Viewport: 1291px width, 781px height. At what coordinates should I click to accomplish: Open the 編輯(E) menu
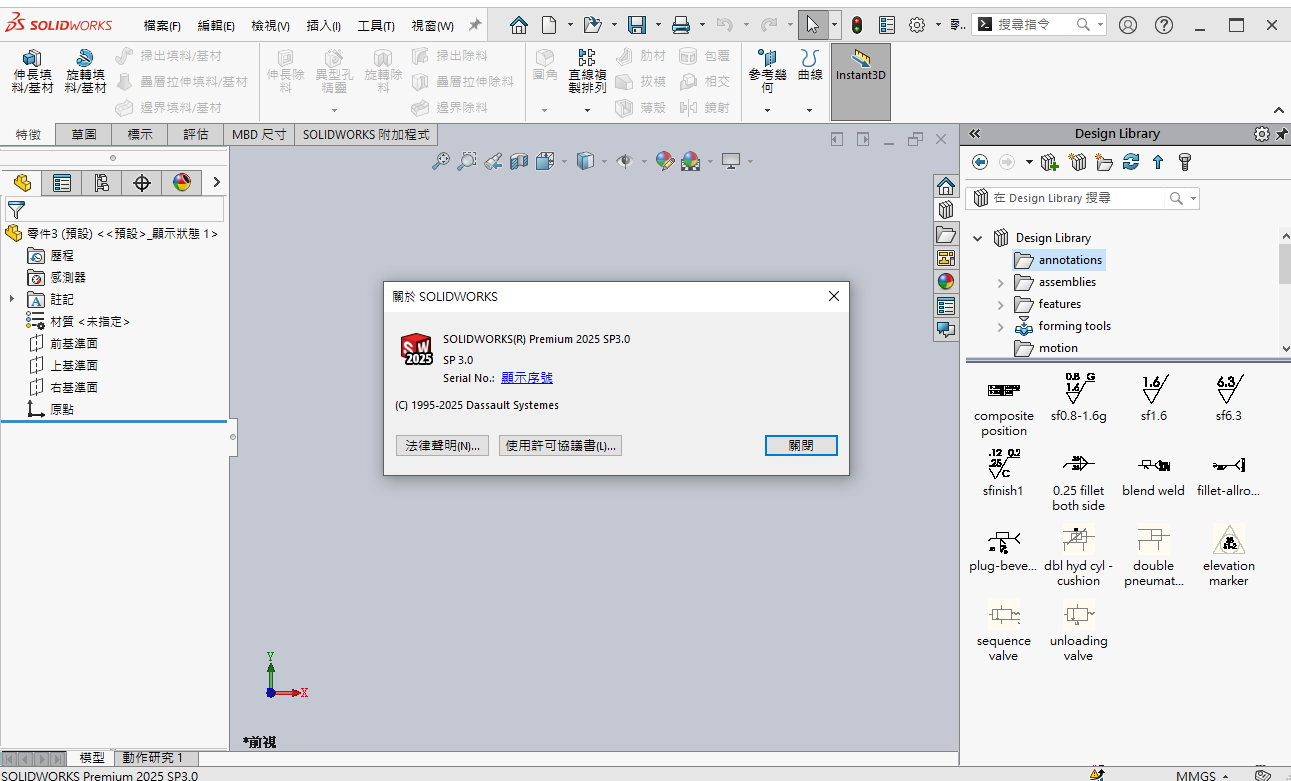point(216,26)
